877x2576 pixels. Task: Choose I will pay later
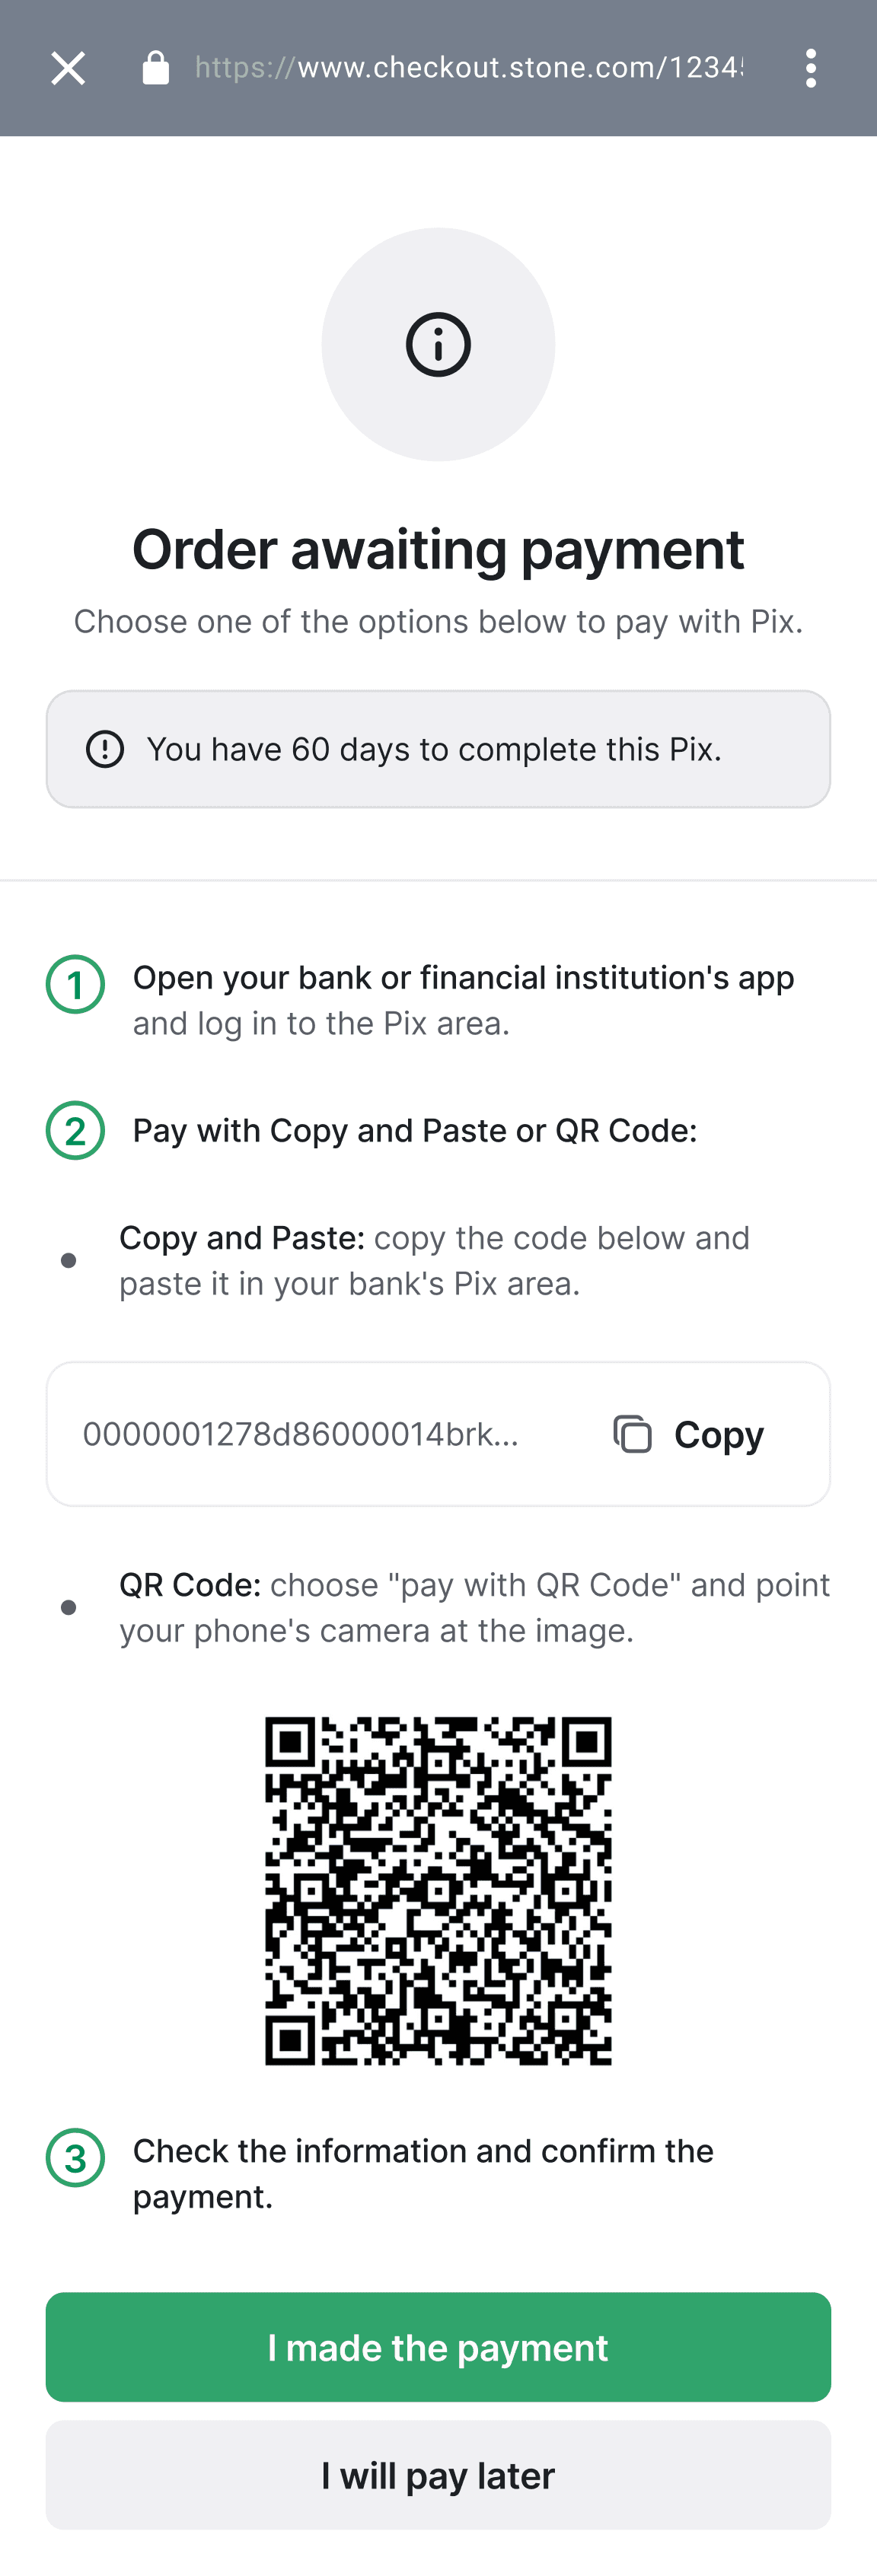438,2475
